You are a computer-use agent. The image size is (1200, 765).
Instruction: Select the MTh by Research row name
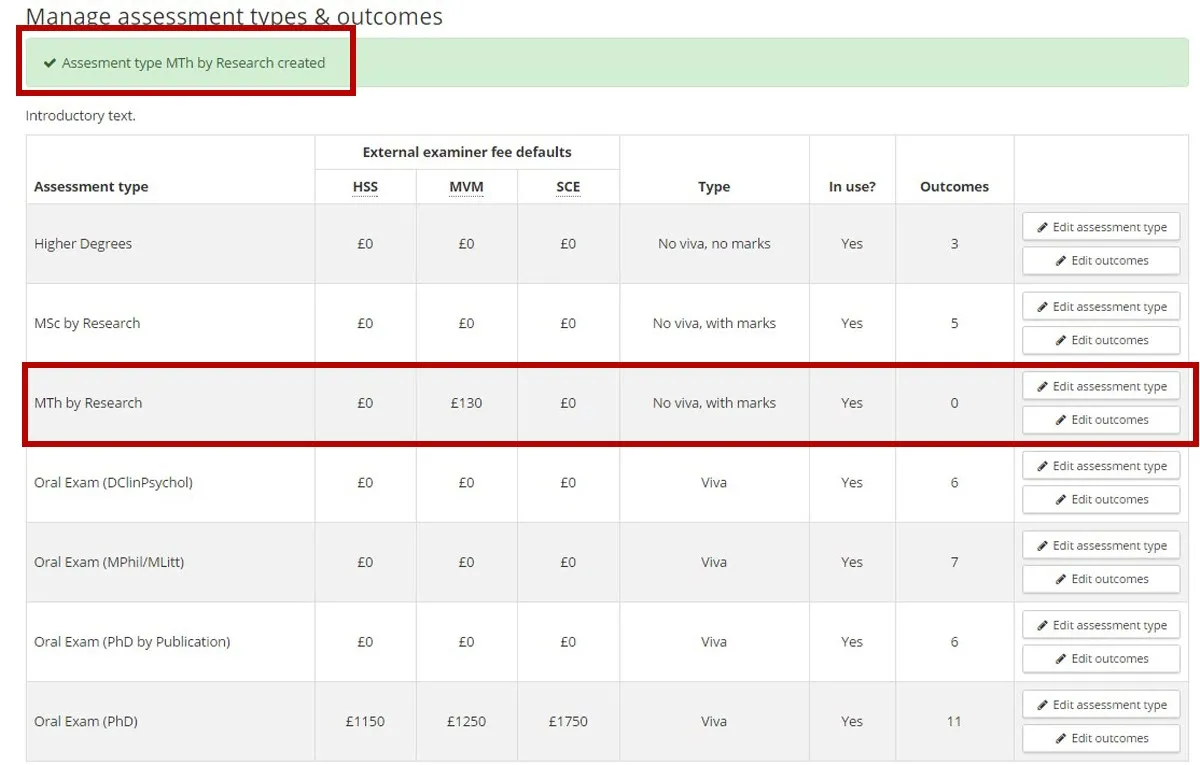[88, 403]
